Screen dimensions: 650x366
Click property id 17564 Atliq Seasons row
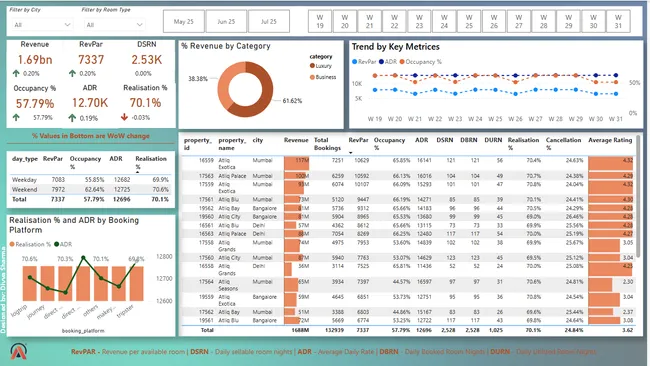pos(206,281)
